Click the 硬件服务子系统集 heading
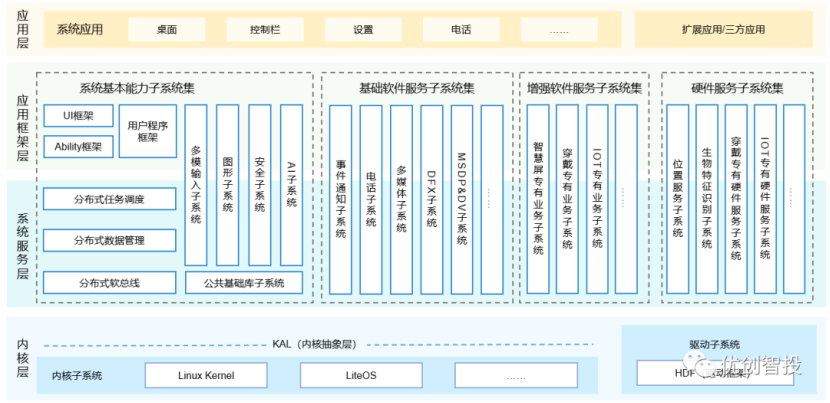The width and height of the screenshot is (830, 403). [x=737, y=88]
